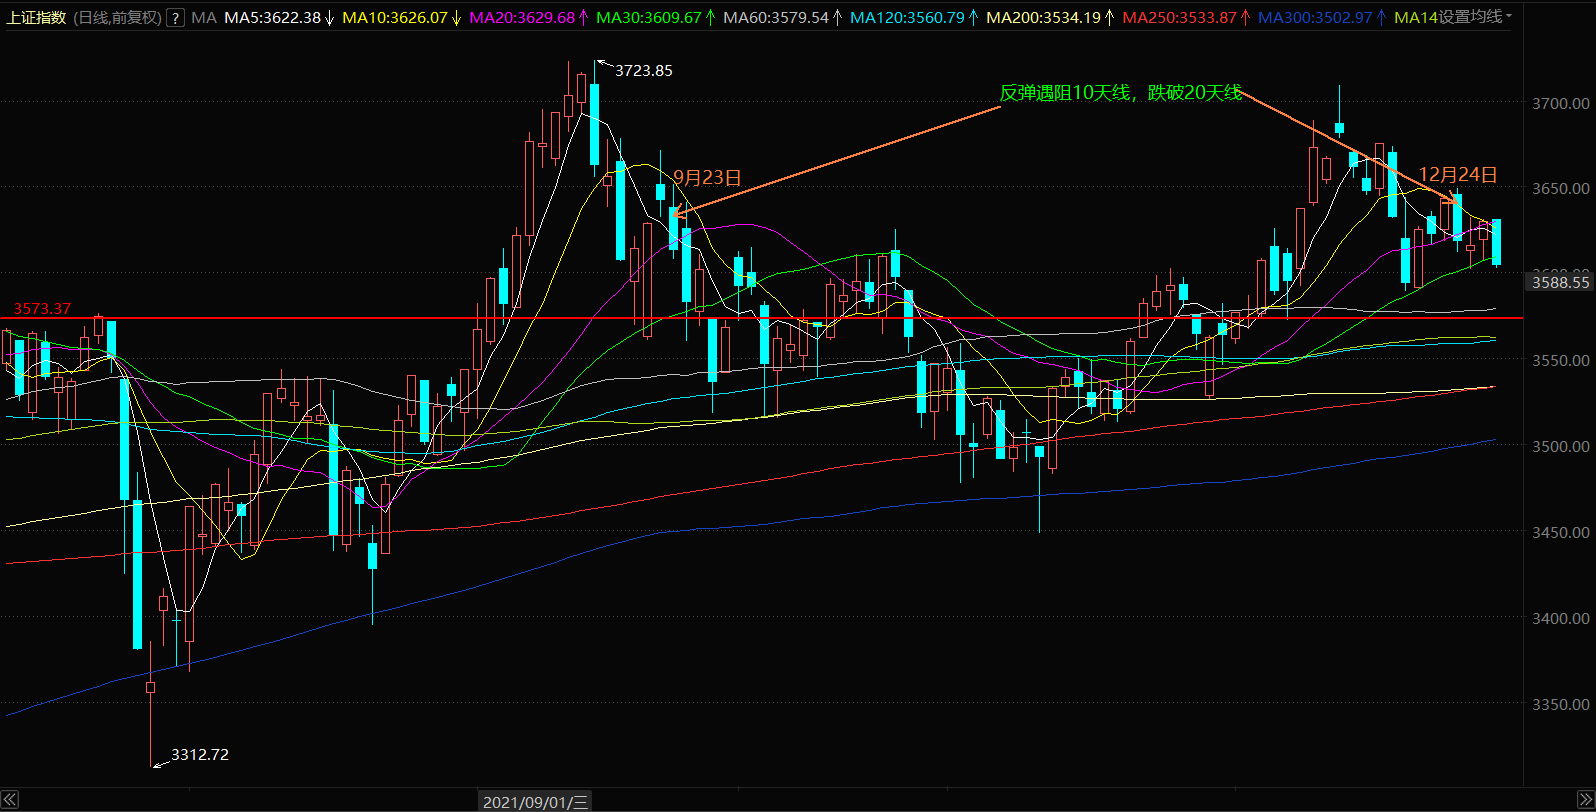Click the double-left arrow at bottom left

(9, 802)
